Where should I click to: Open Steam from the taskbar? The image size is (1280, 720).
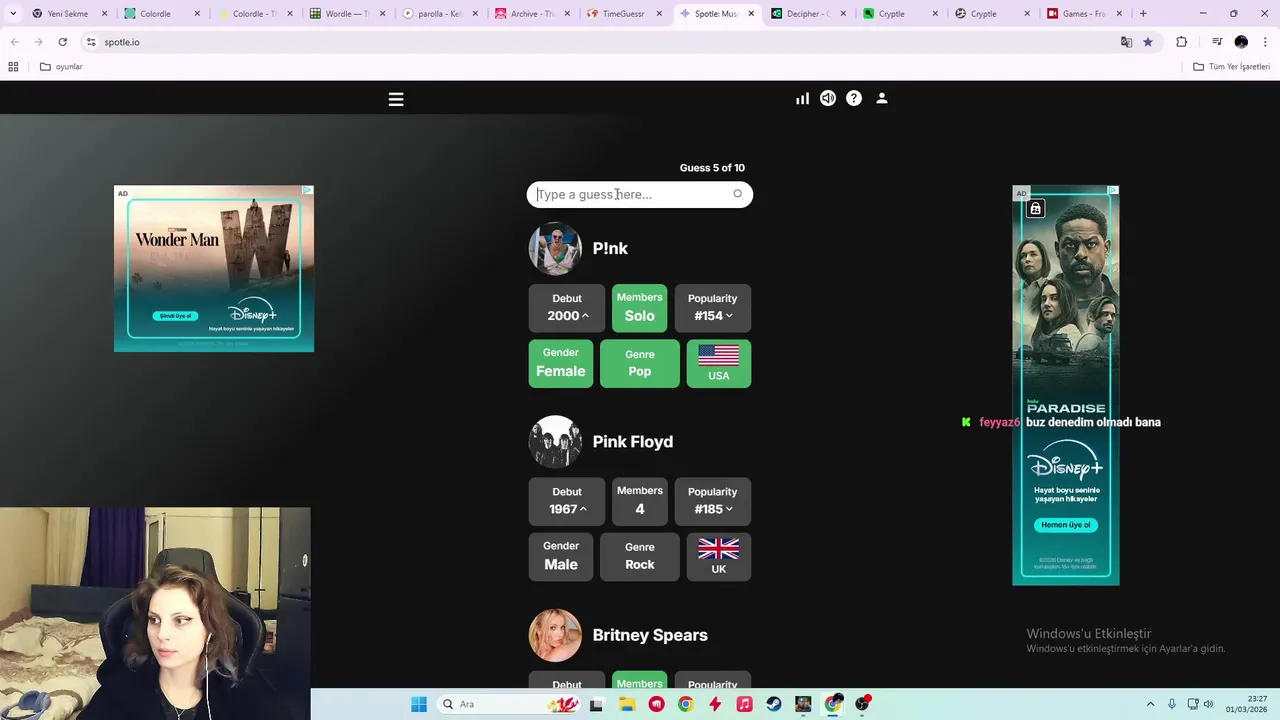[x=774, y=704]
